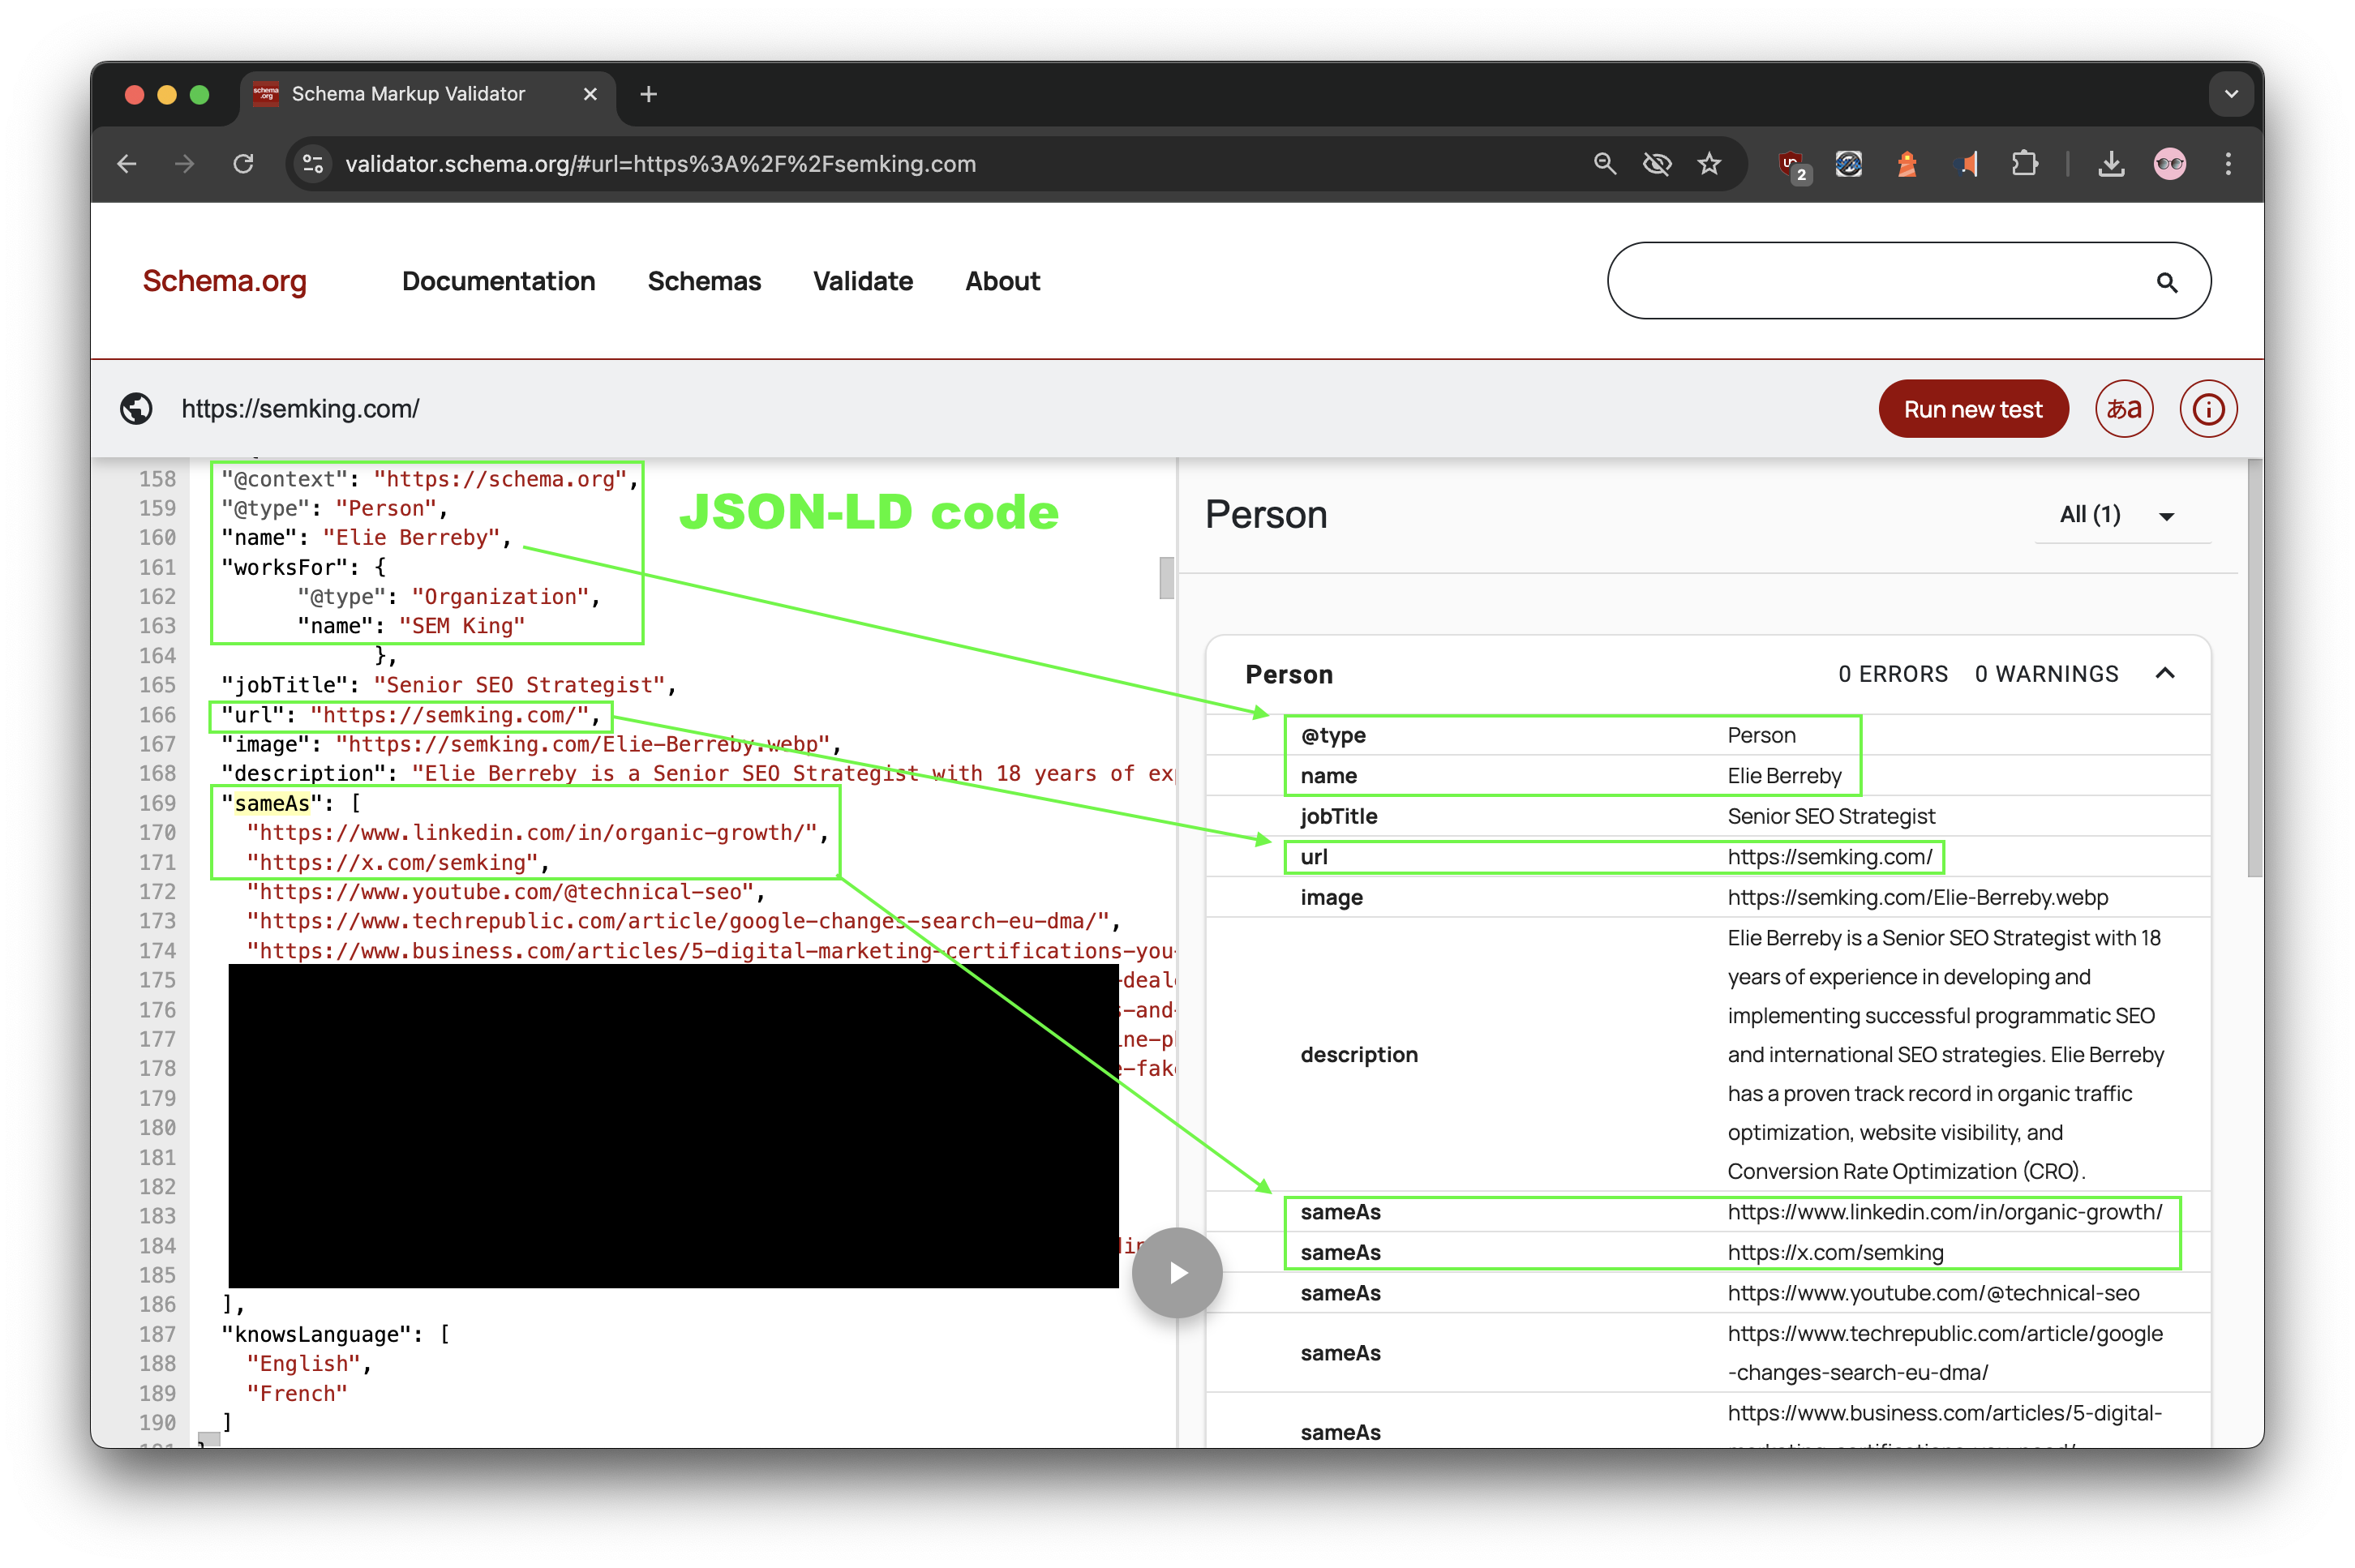Open the Extensions puzzle piece menu
Screen dimensions: 2355x1568
coord(2024,164)
